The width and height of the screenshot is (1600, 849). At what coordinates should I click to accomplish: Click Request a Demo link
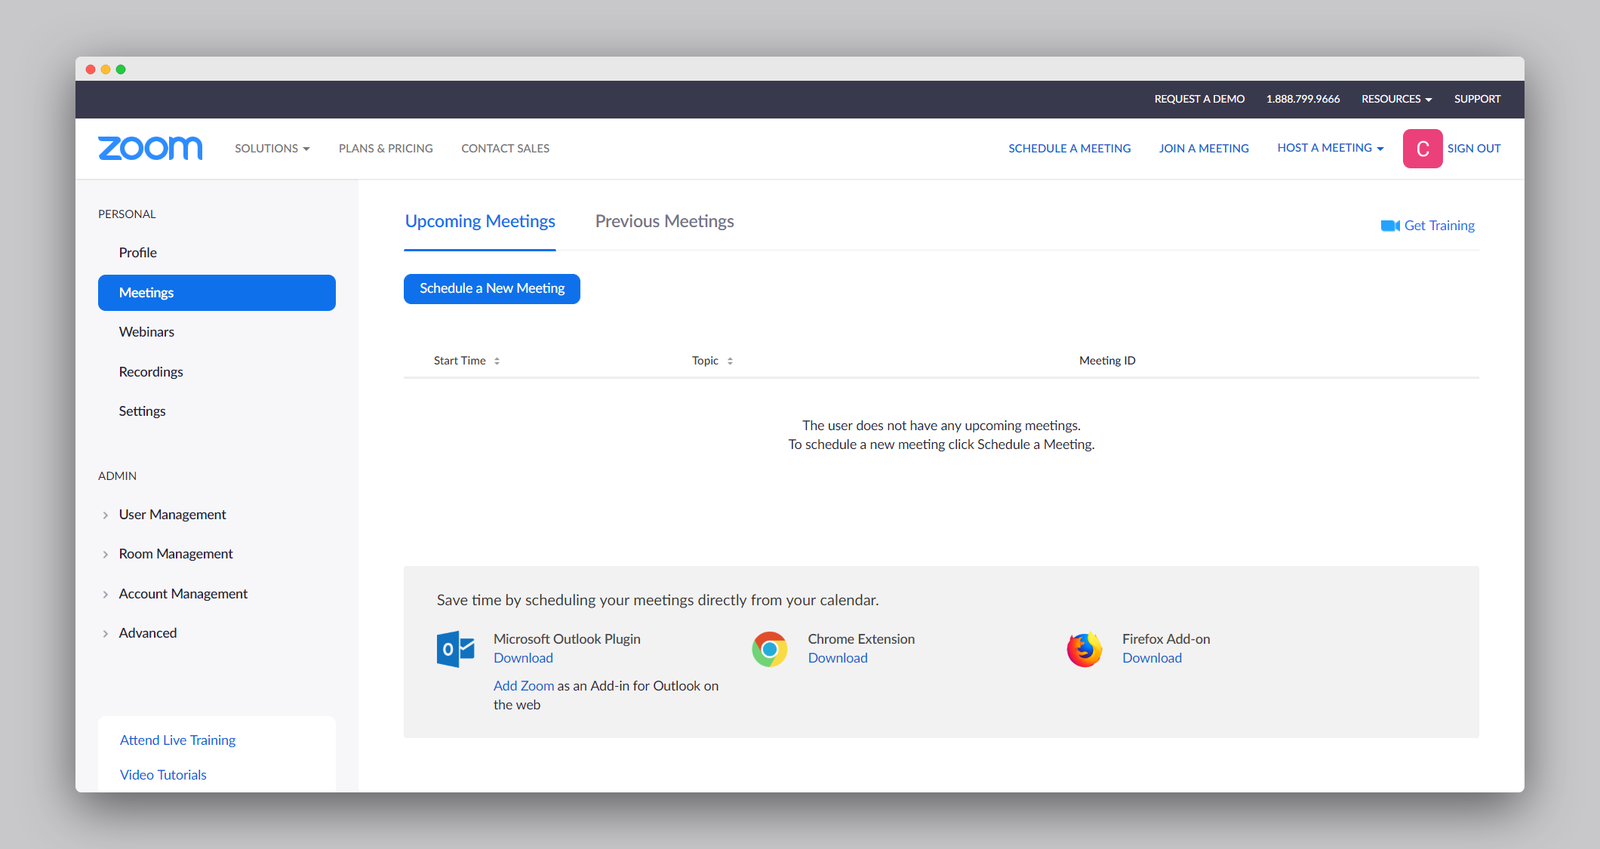pos(1199,99)
